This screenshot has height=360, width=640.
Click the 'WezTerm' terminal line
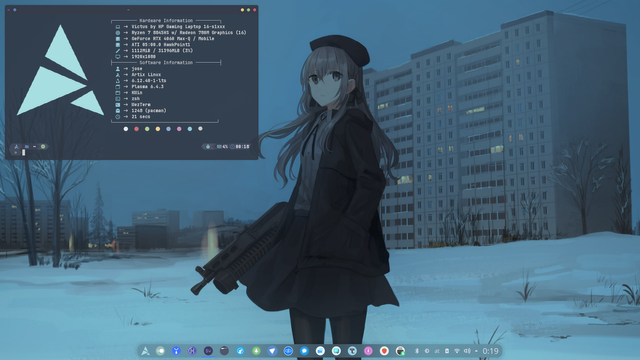click(141, 104)
